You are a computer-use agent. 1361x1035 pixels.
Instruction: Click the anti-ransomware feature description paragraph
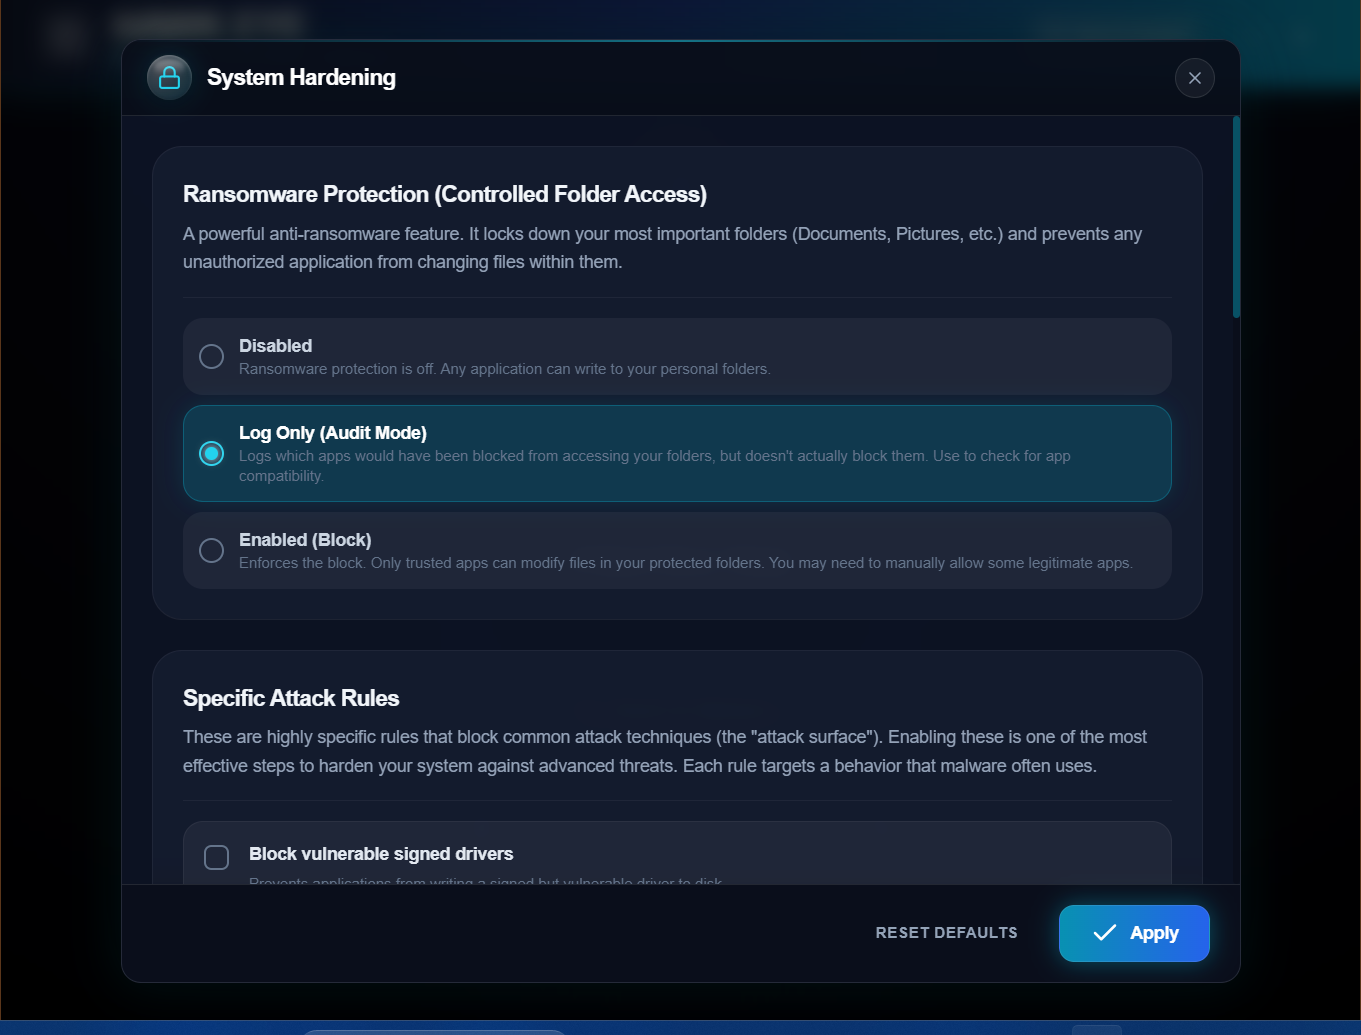pyautogui.click(x=662, y=248)
